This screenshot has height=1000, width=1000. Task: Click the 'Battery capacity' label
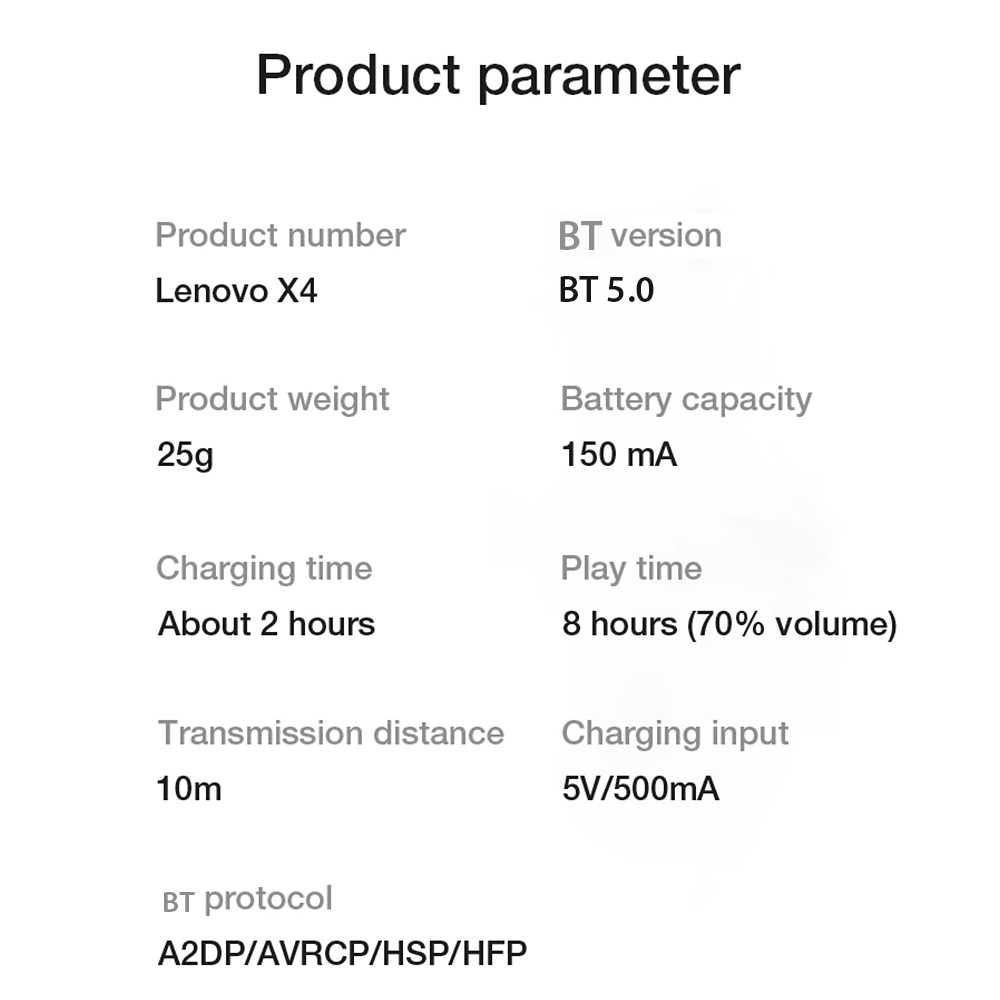click(x=686, y=399)
